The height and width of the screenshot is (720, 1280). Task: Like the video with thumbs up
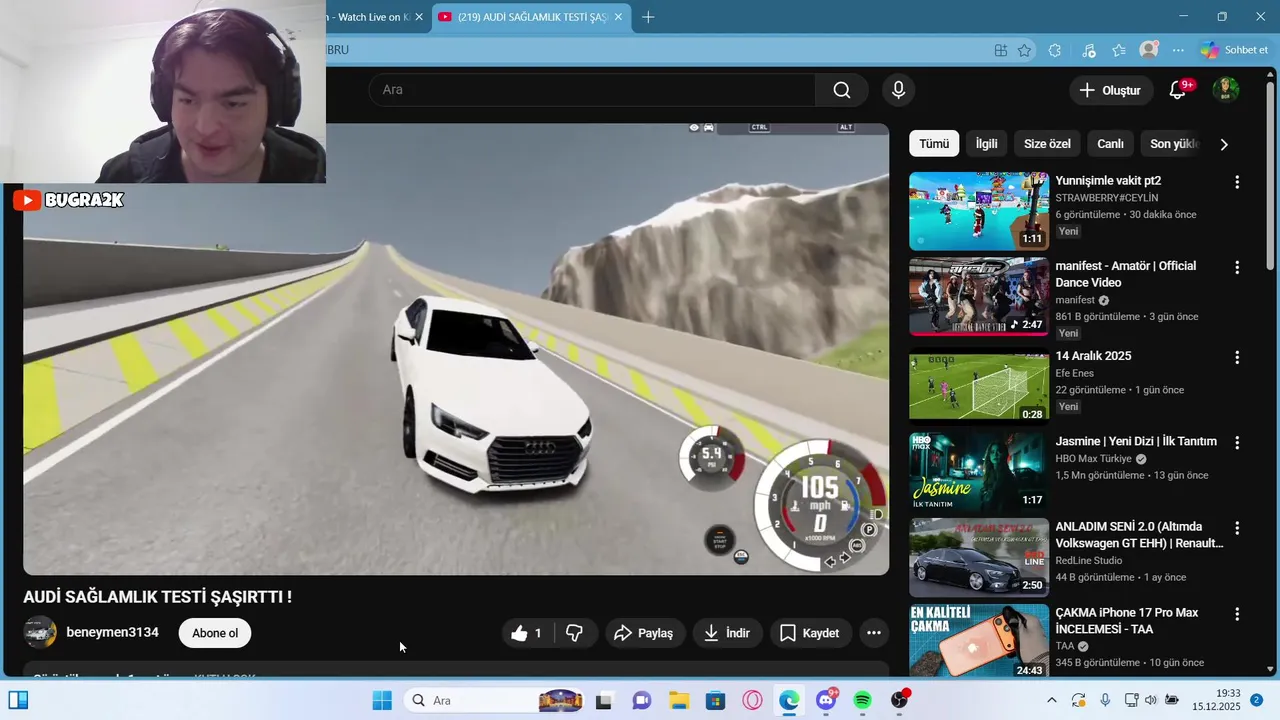pos(526,633)
